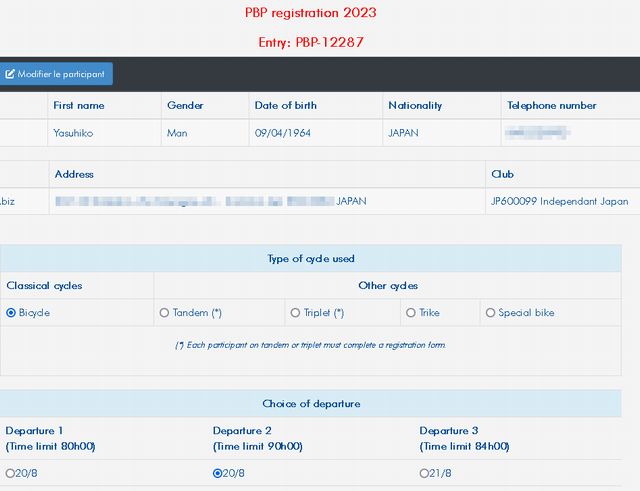The width and height of the screenshot is (640, 491).
Task: Pick the Trike radio button
Action: click(411, 313)
